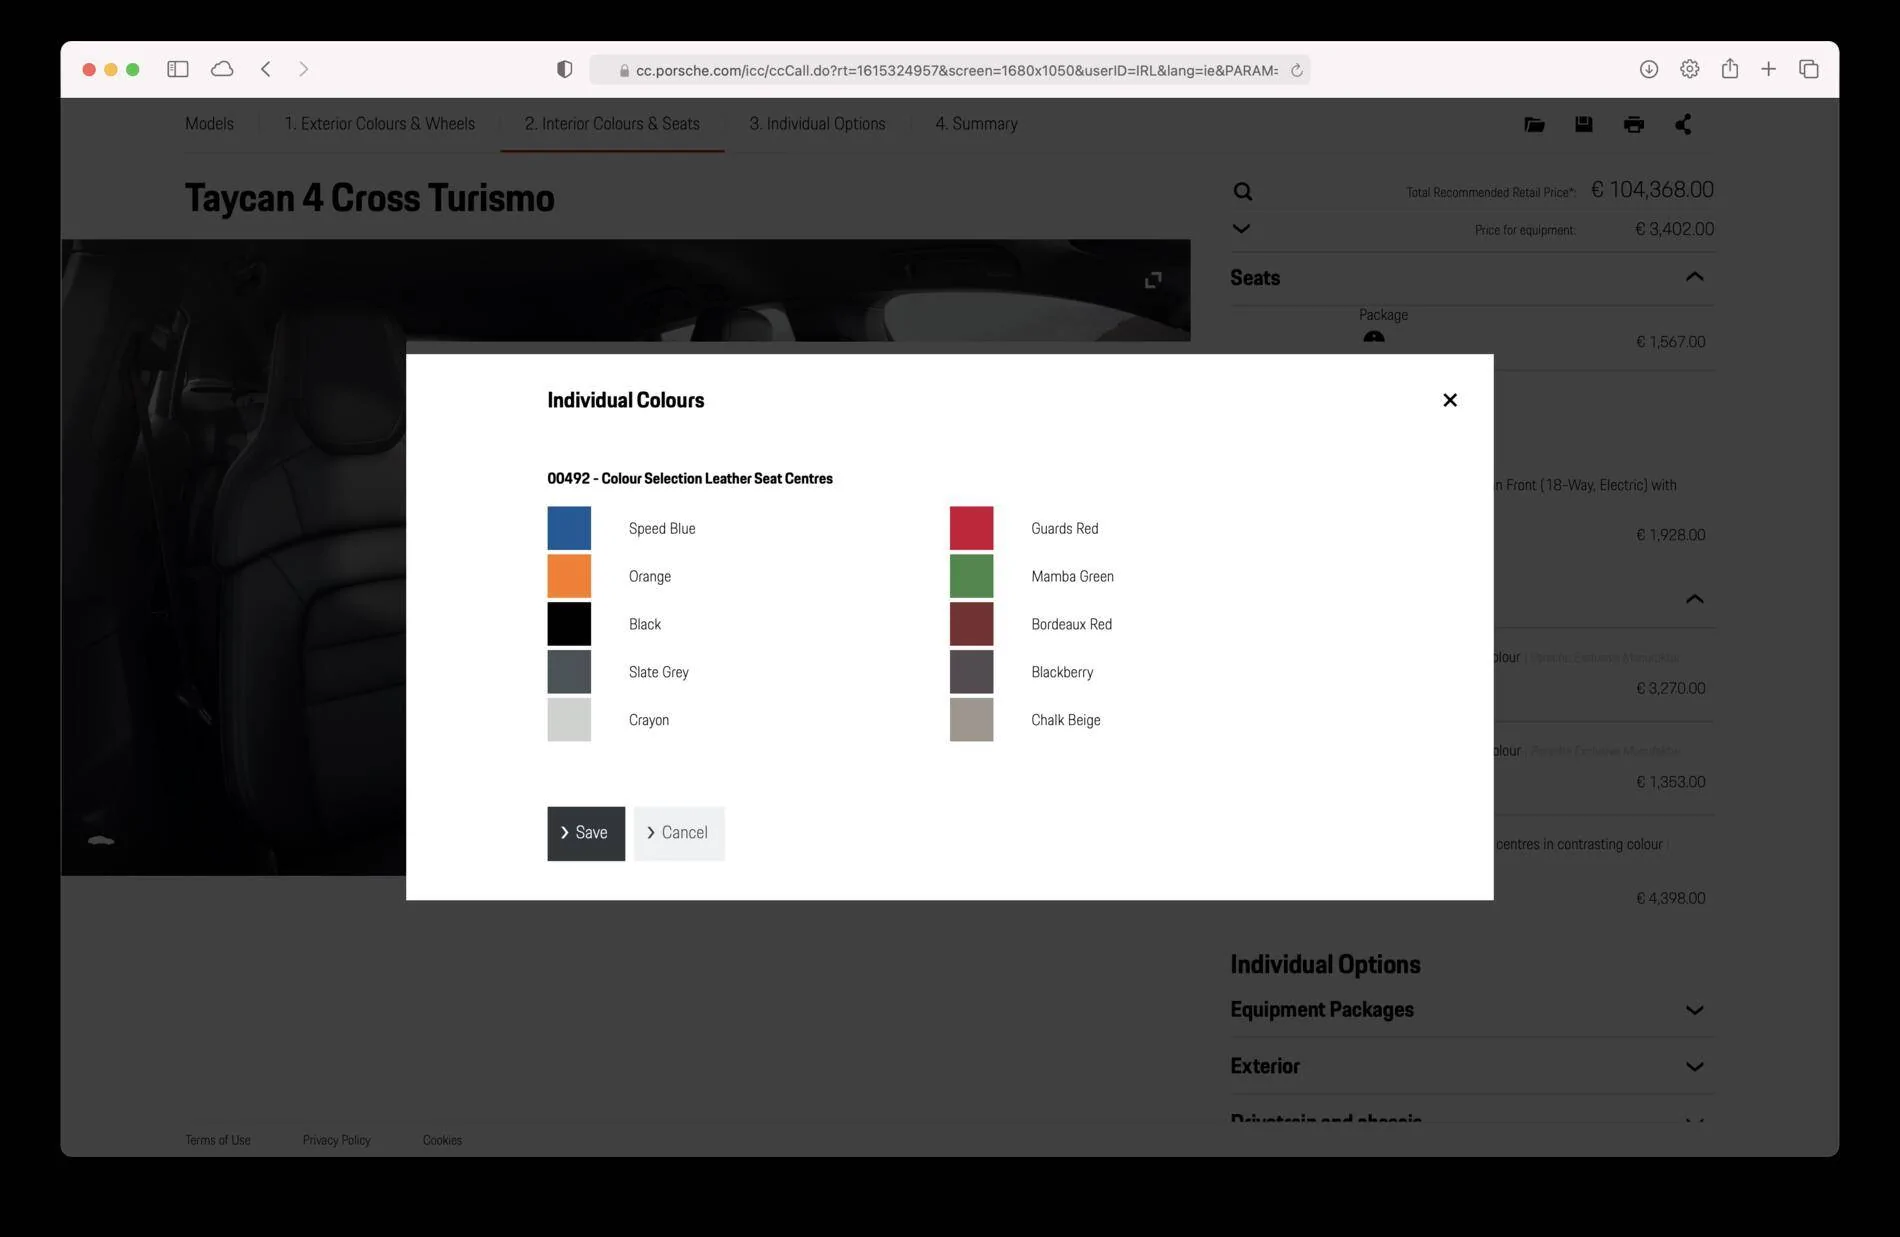Click the Speed Blue label
Viewport: 1900px width, 1237px height.
pos(662,528)
